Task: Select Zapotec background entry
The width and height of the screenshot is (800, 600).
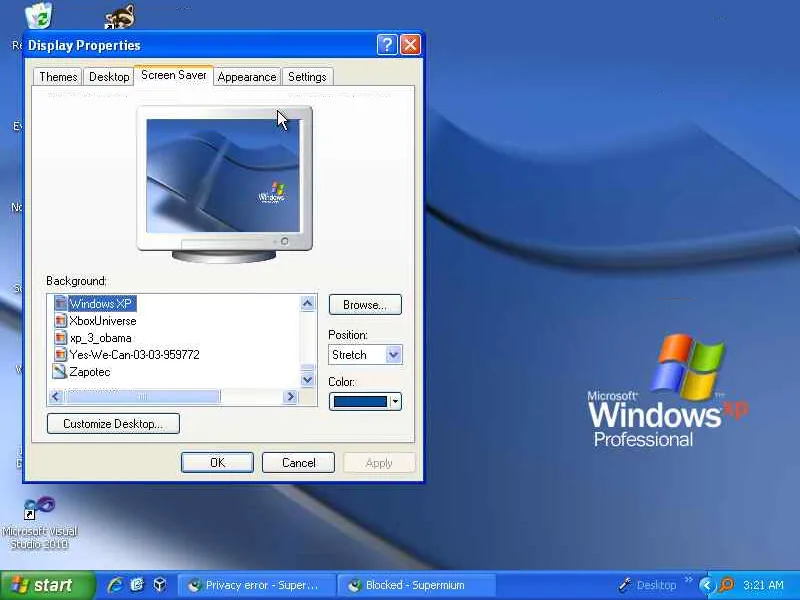Action: pos(90,371)
